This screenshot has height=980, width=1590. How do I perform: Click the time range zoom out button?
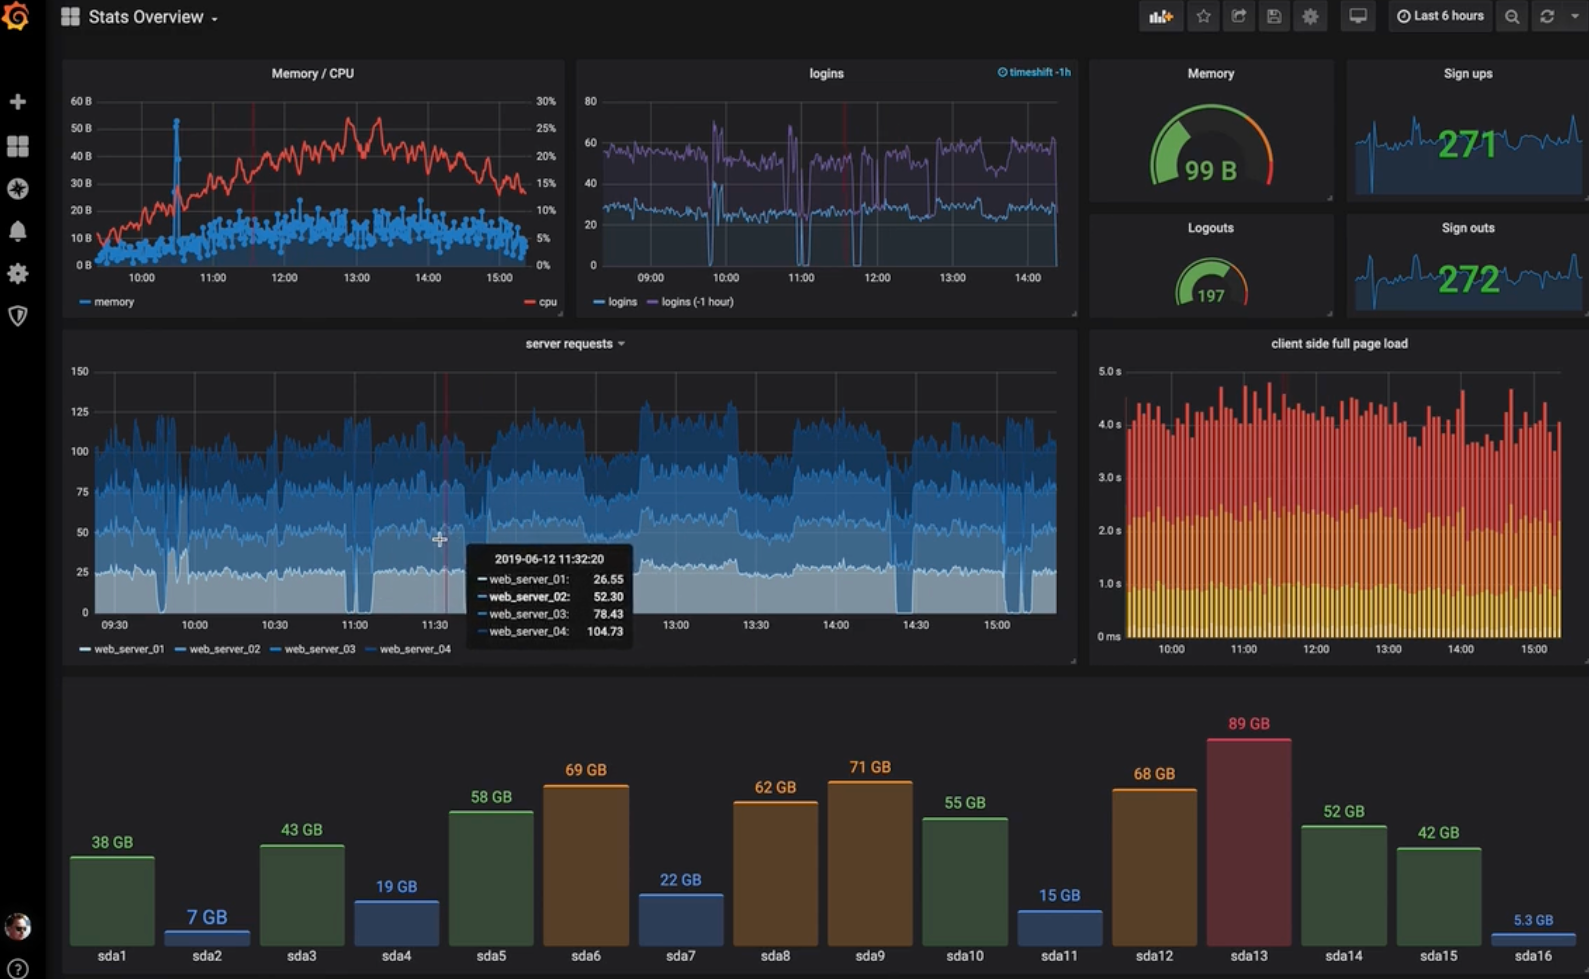tap(1511, 17)
